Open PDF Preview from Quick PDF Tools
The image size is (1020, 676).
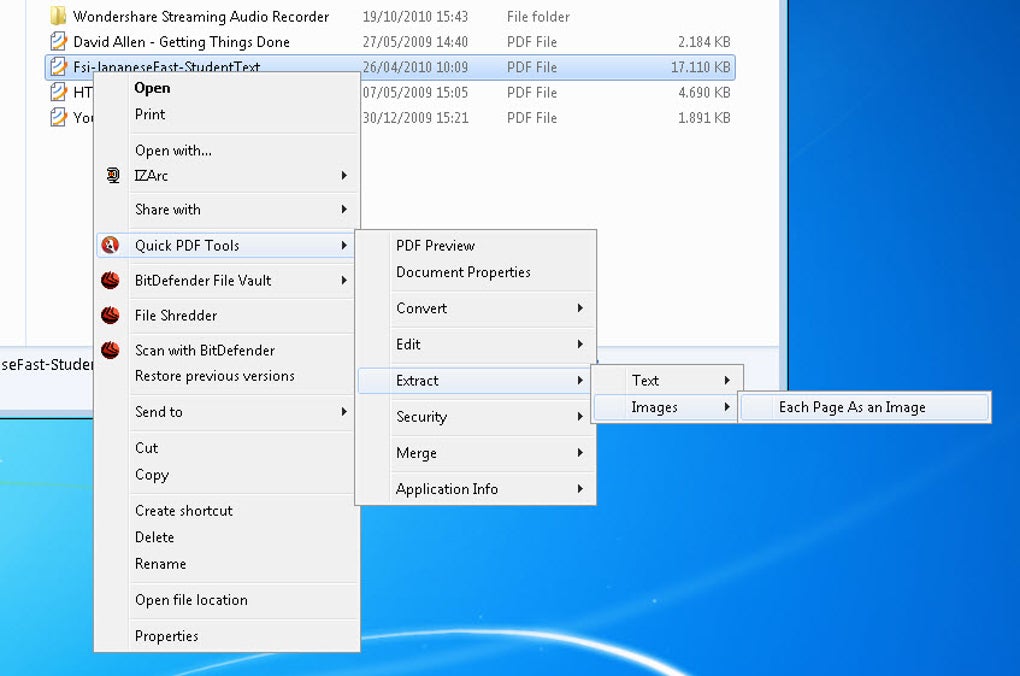tap(435, 245)
